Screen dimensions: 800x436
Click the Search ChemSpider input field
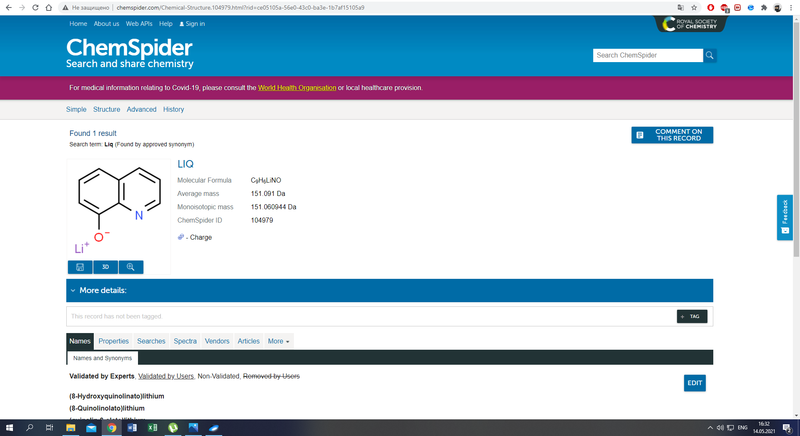point(647,55)
